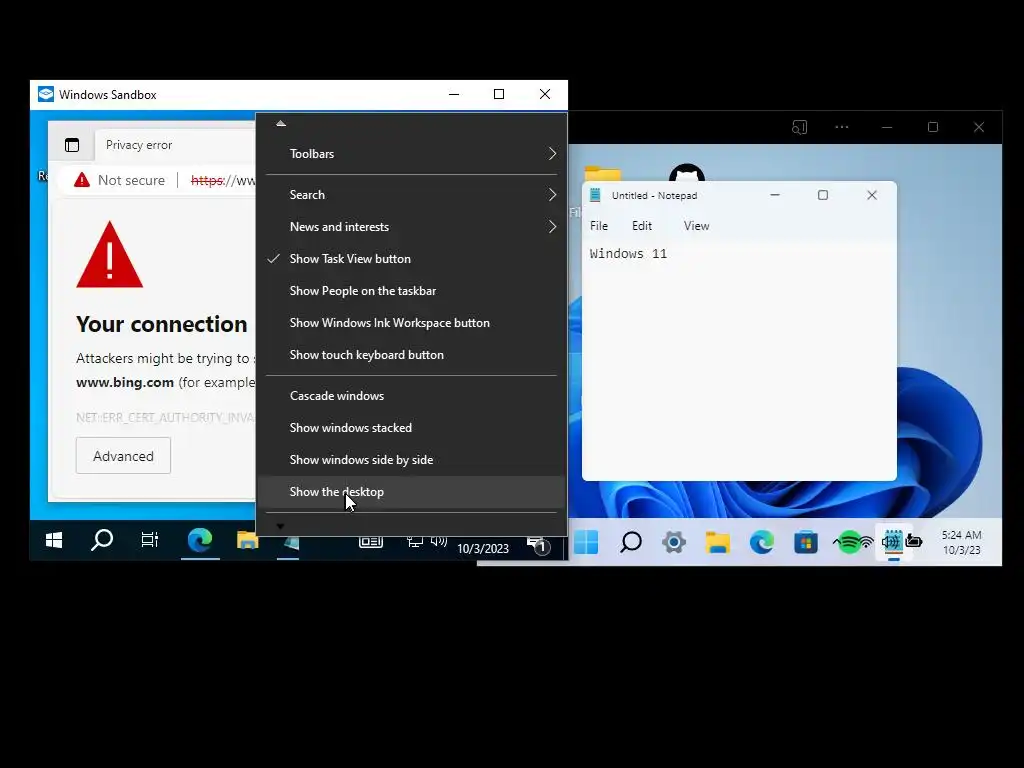This screenshot has width=1024, height=768.
Task: Click the context menu scroll-down arrow
Action: click(x=281, y=526)
